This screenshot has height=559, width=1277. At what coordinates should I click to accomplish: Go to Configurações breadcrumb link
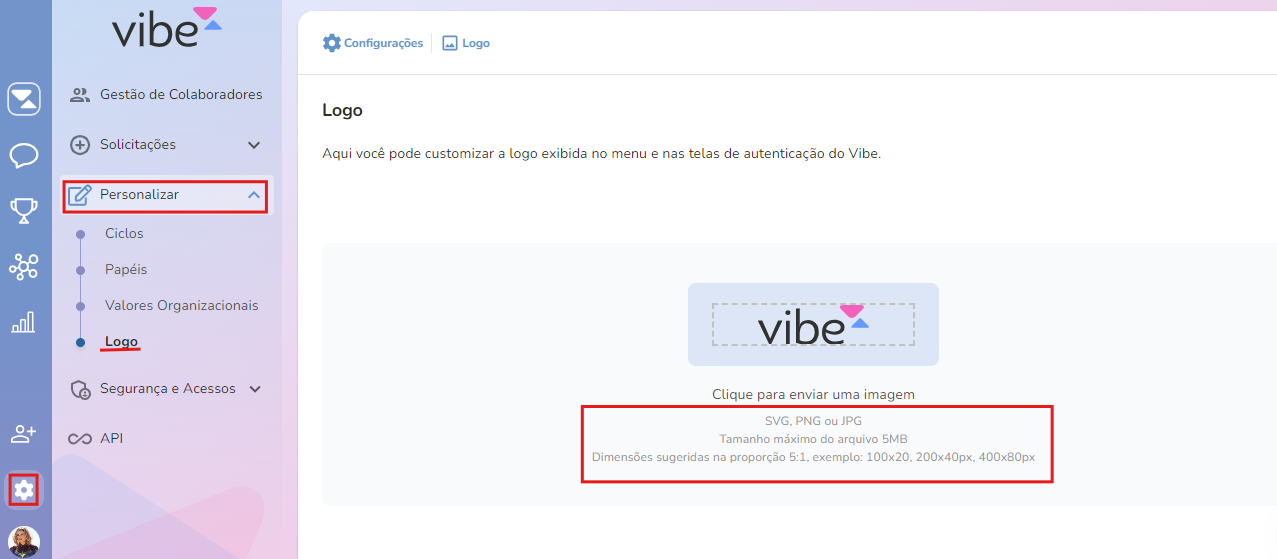coord(384,43)
